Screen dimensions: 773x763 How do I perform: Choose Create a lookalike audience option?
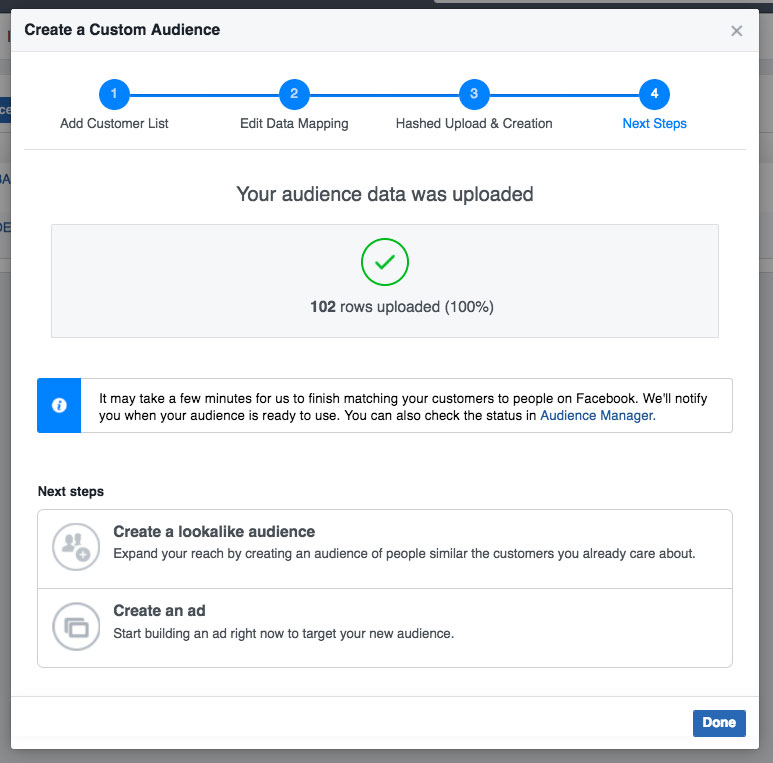pos(385,549)
